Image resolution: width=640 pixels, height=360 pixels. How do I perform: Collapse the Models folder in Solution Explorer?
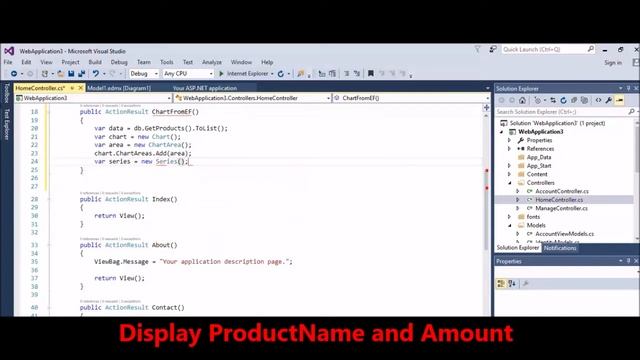[509, 225]
